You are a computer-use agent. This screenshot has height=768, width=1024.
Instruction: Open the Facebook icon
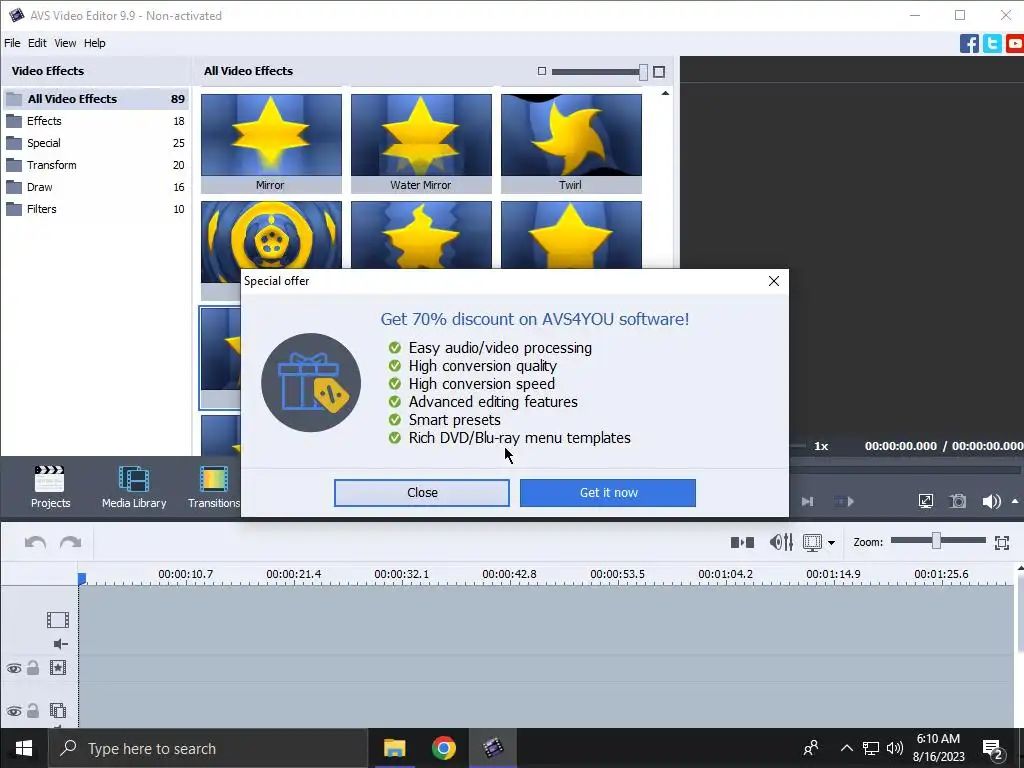click(x=969, y=43)
